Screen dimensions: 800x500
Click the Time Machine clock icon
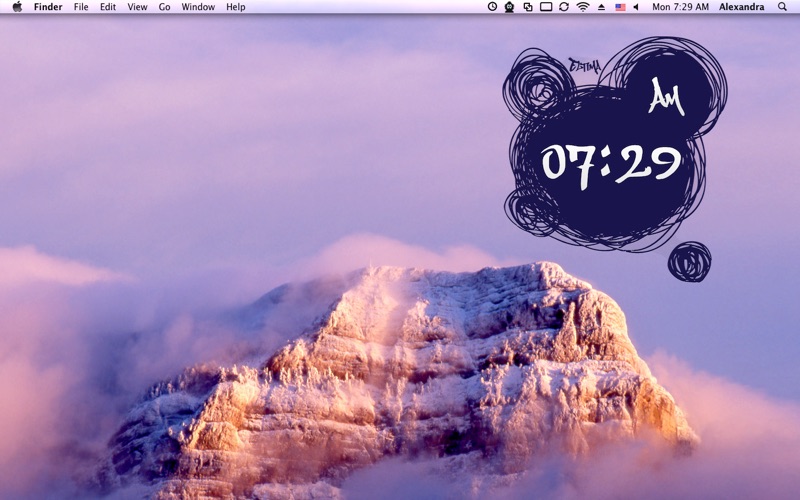[x=492, y=7]
